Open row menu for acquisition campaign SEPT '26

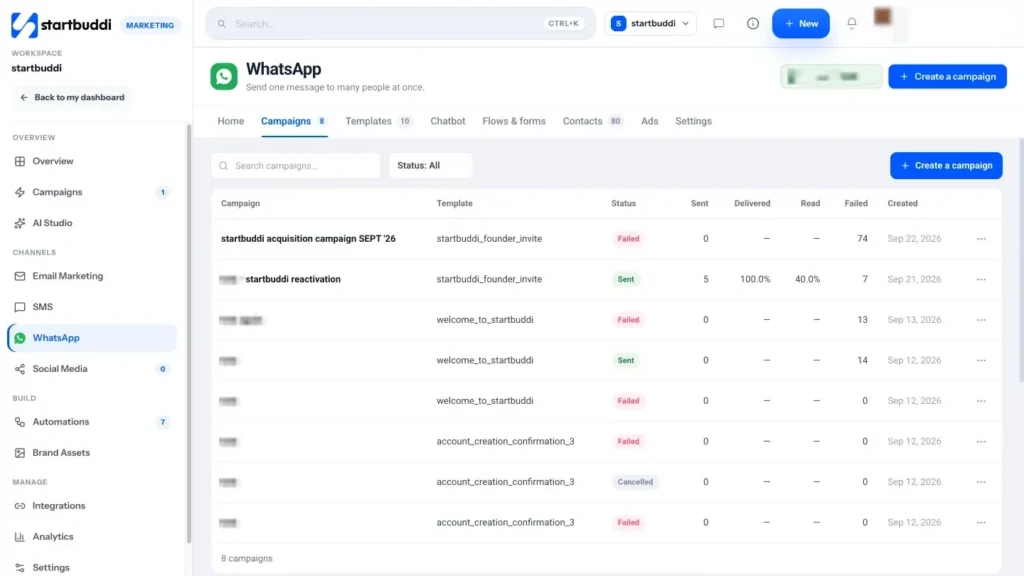point(981,239)
